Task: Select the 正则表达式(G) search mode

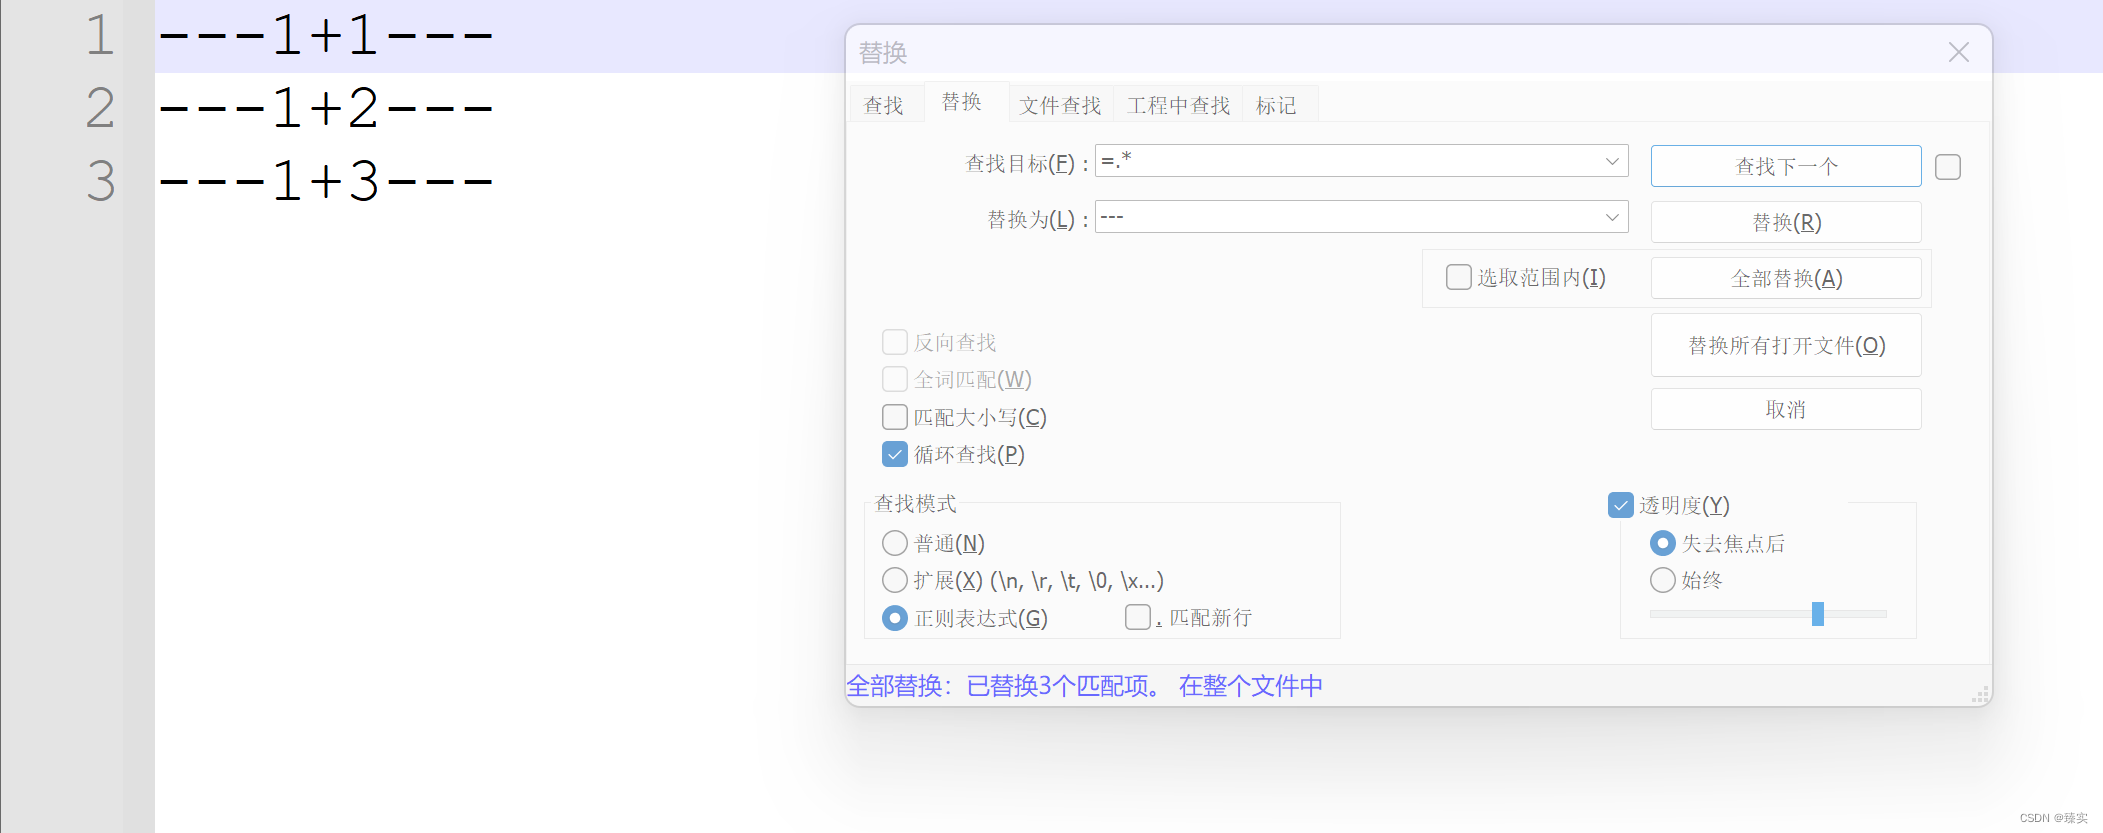Action: click(895, 618)
